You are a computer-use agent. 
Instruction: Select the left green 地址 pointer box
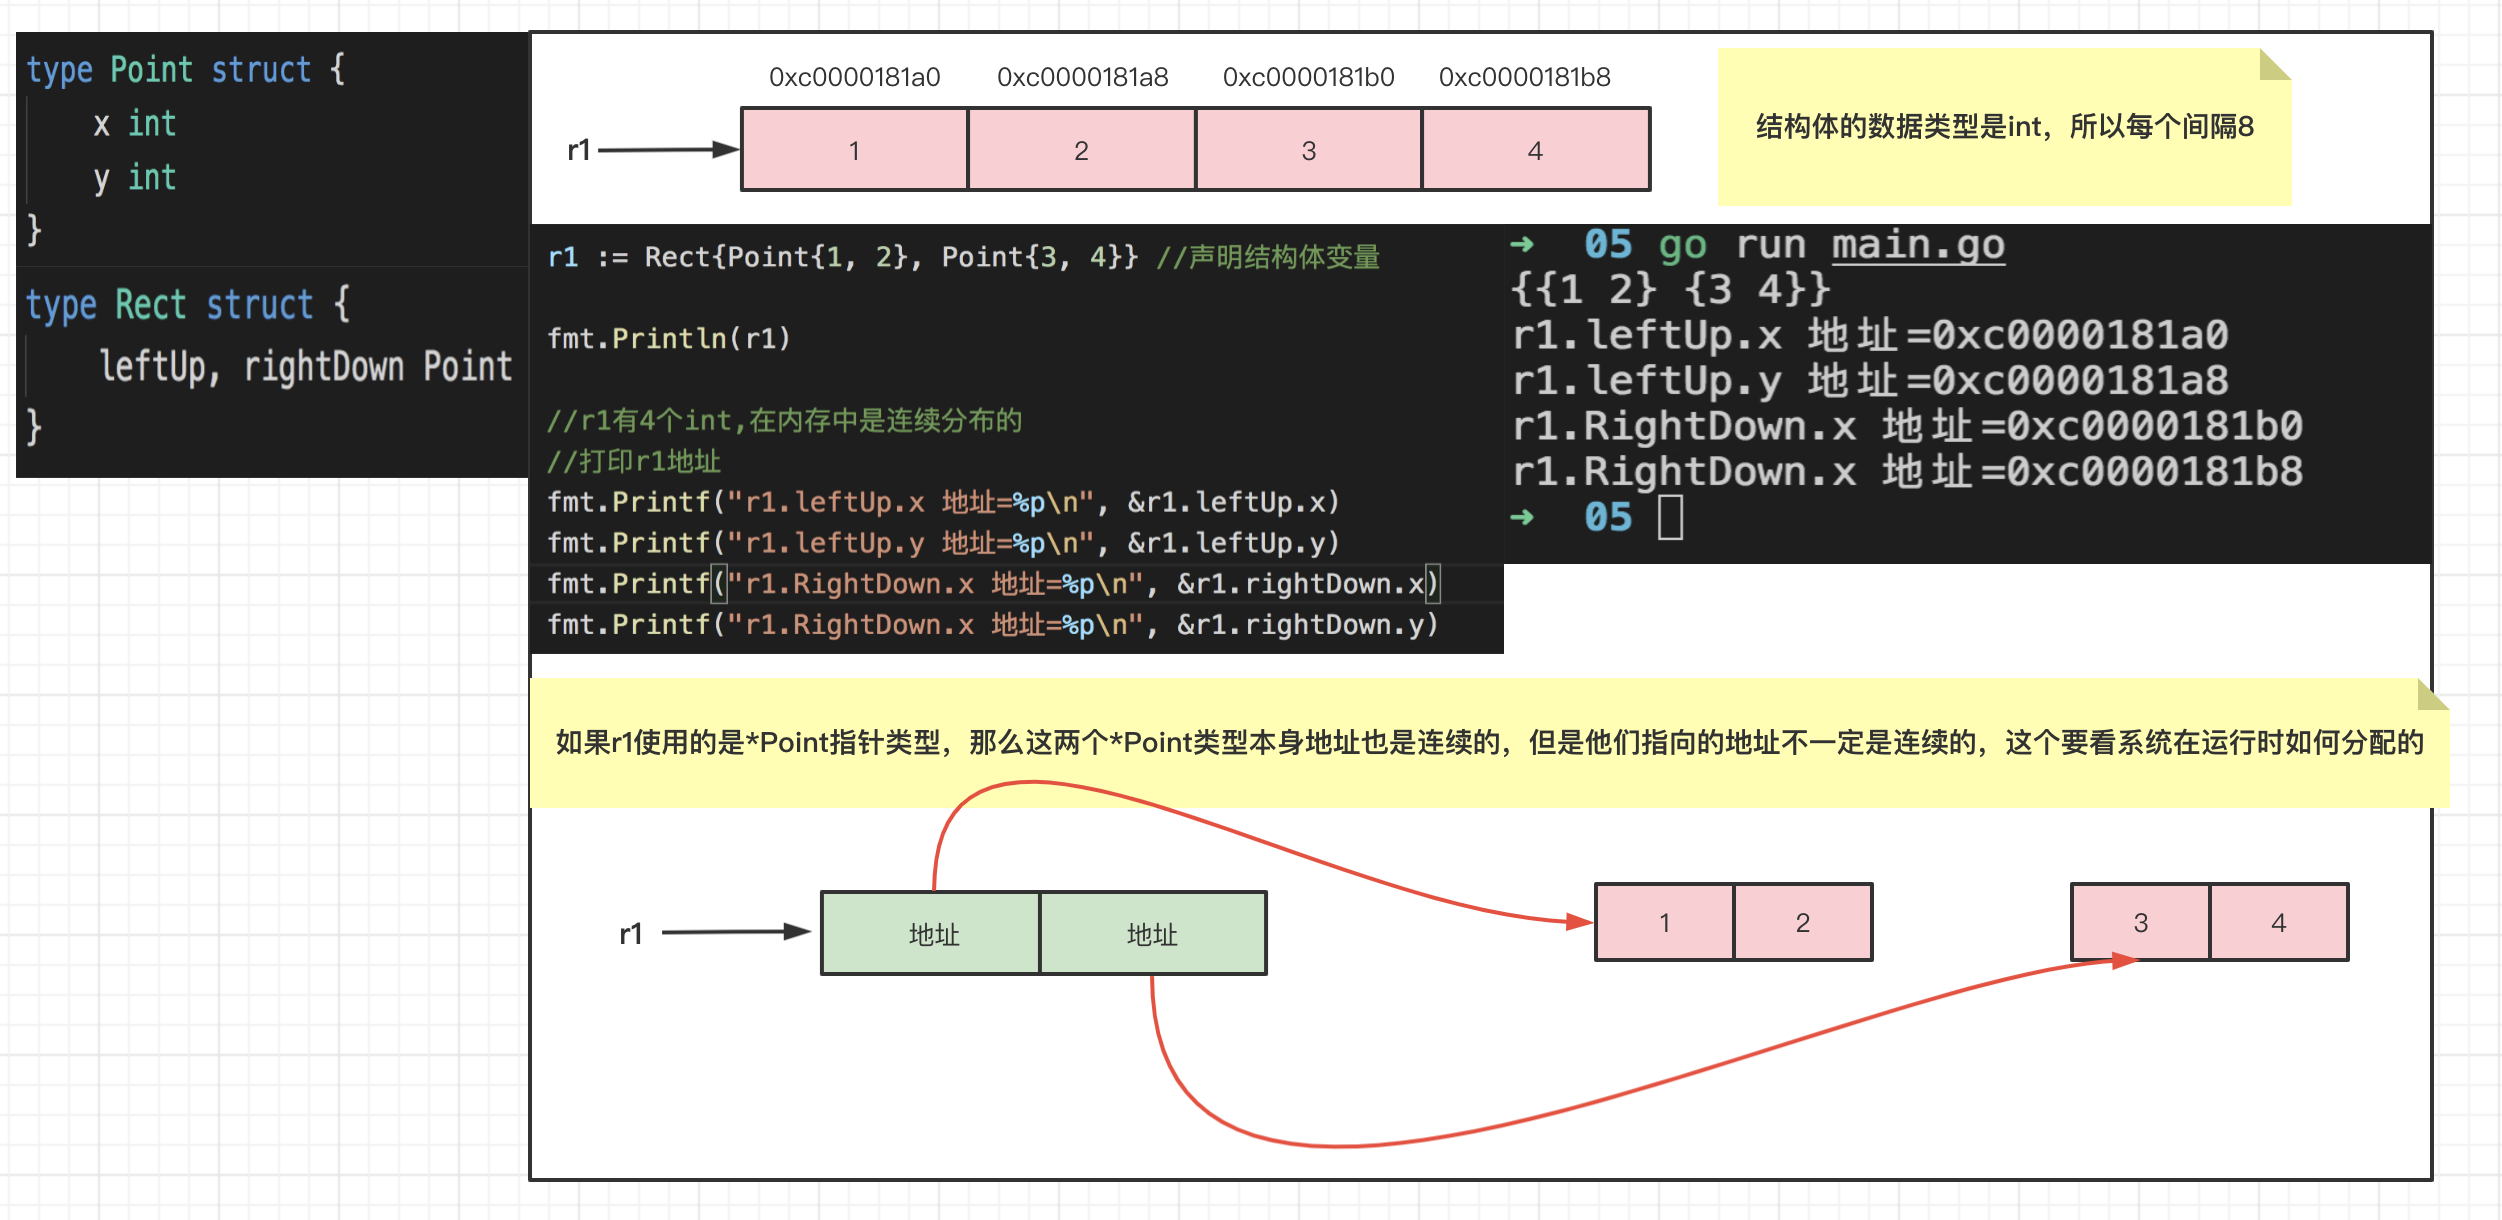coord(932,933)
